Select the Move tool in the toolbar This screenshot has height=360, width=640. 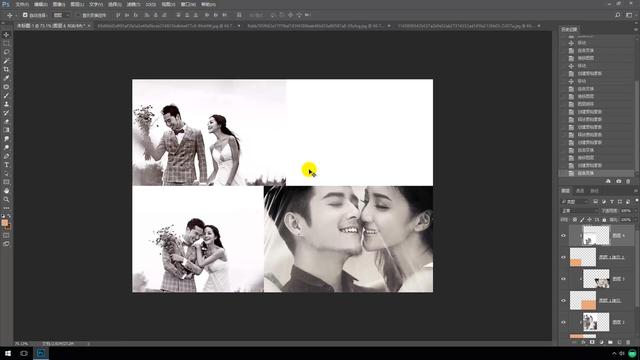[6, 35]
